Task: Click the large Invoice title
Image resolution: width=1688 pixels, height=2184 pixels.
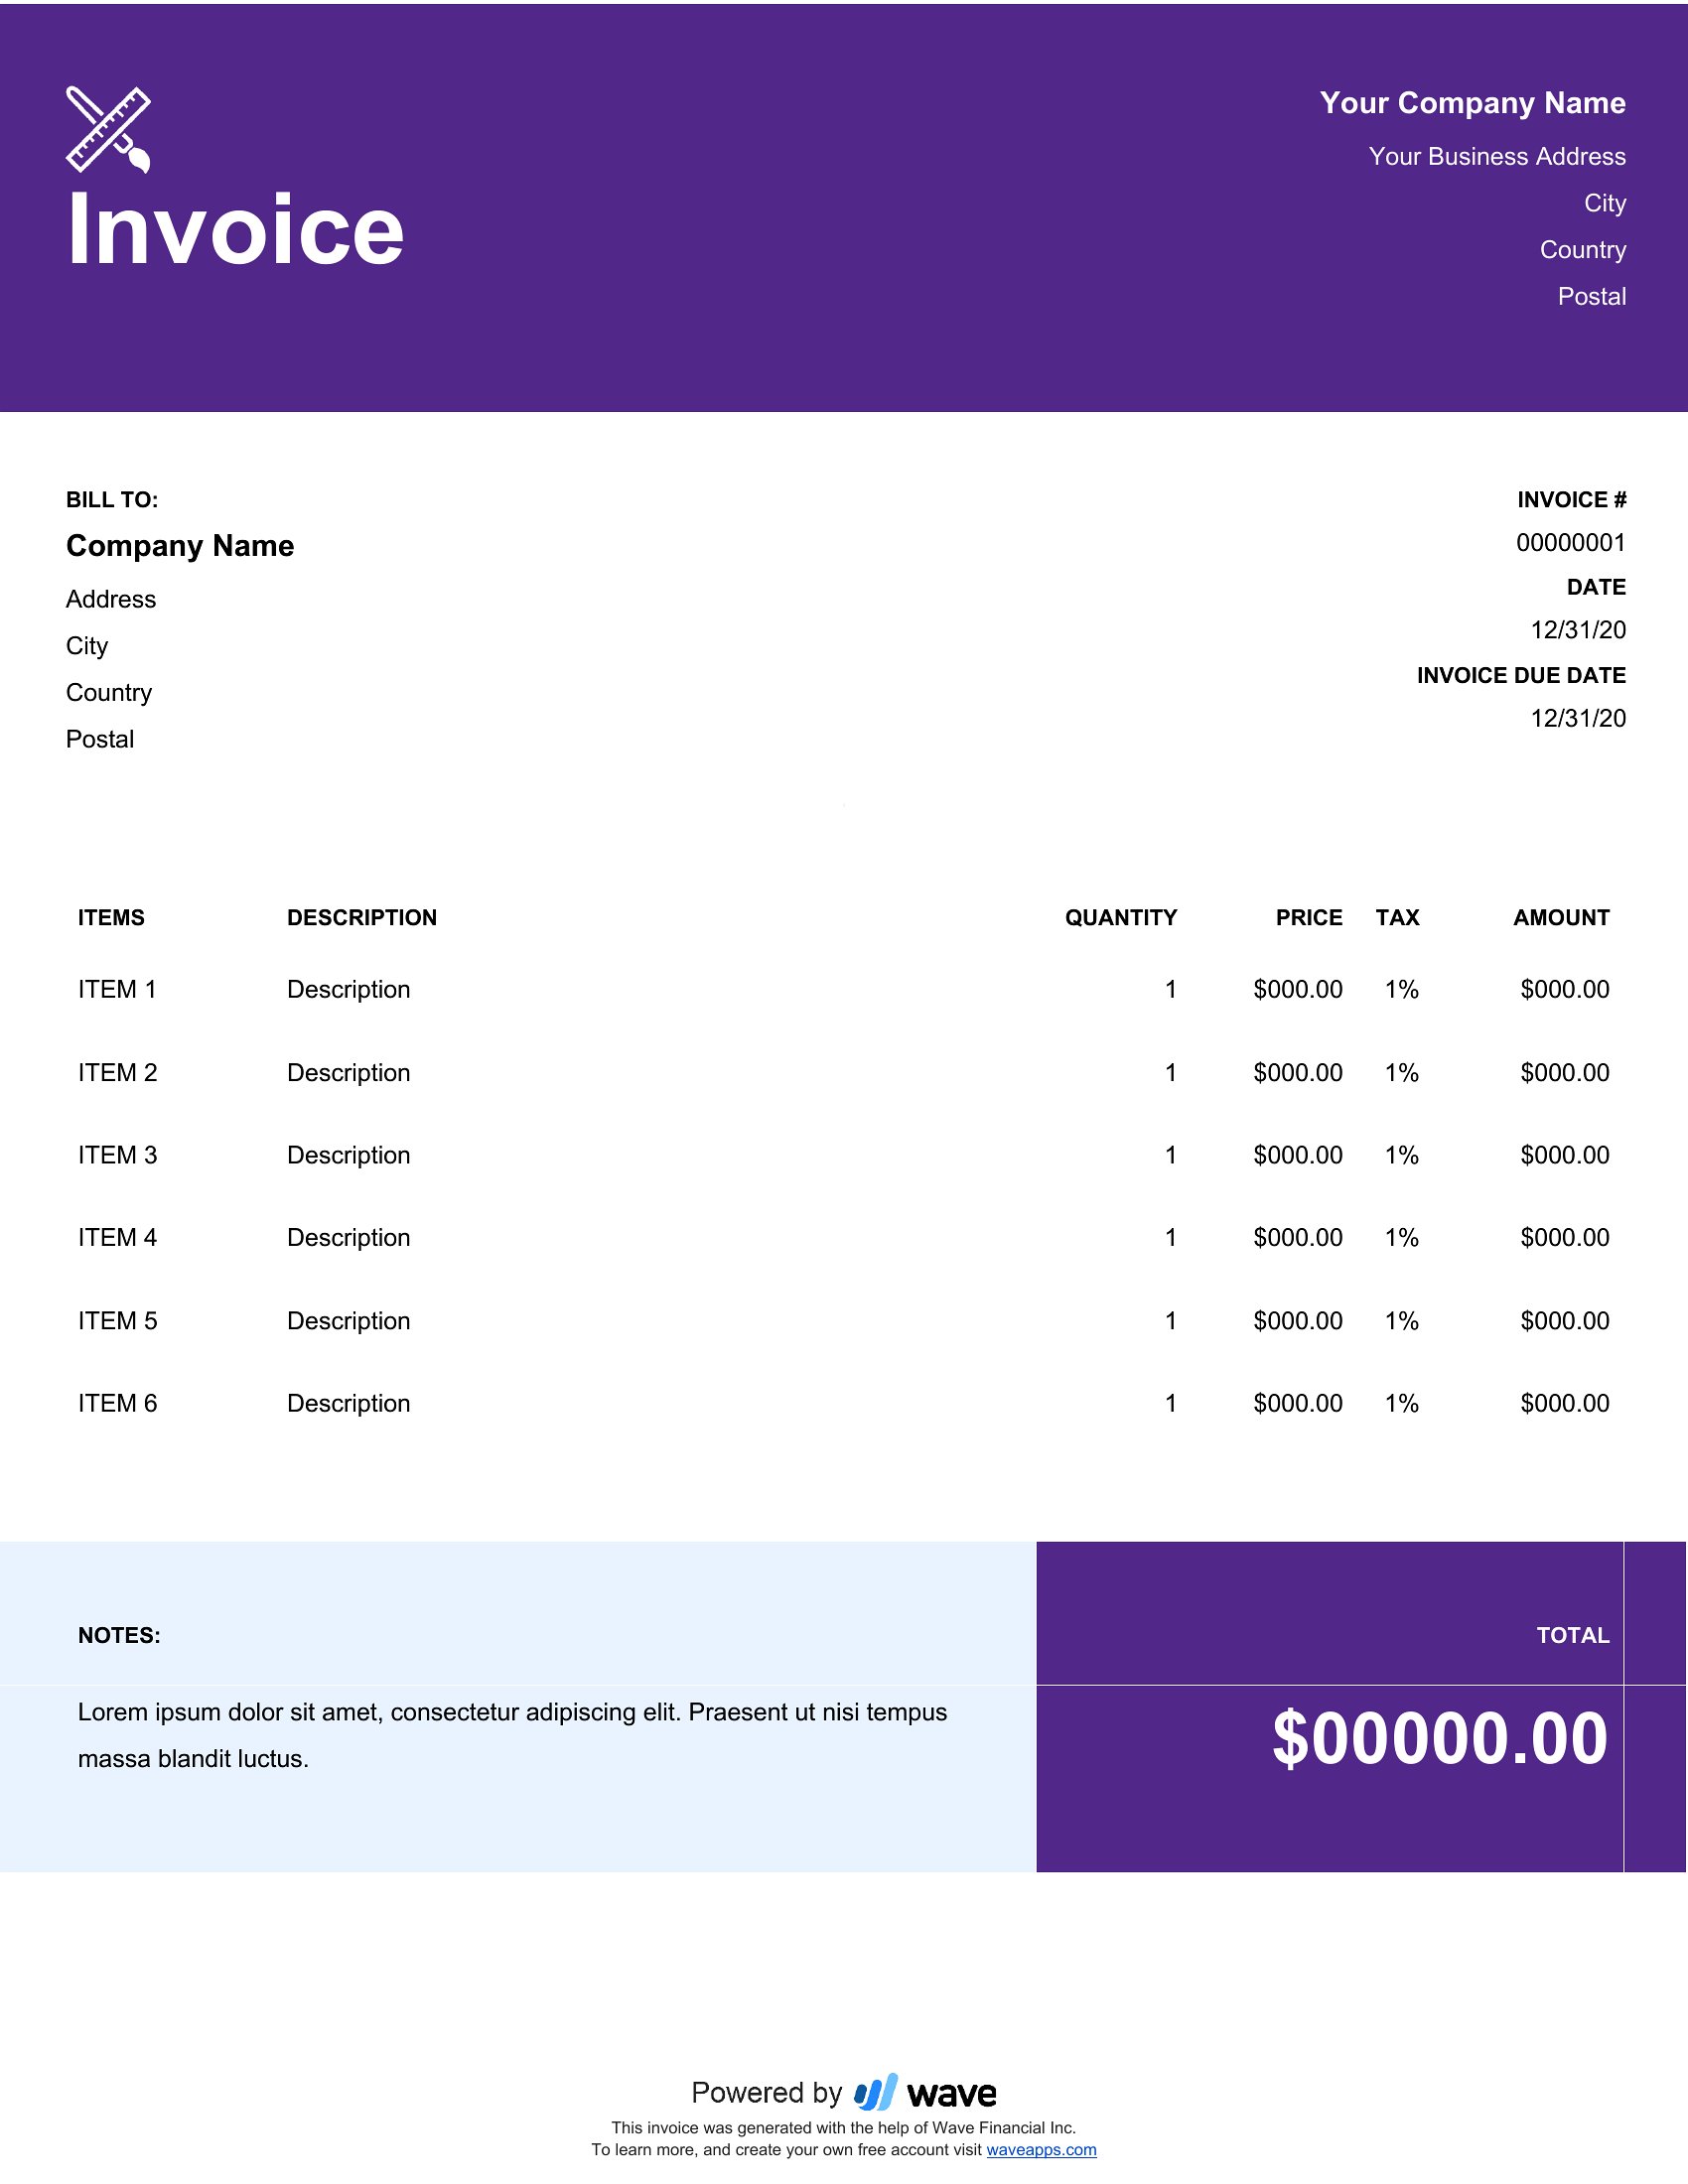Action: [235, 230]
